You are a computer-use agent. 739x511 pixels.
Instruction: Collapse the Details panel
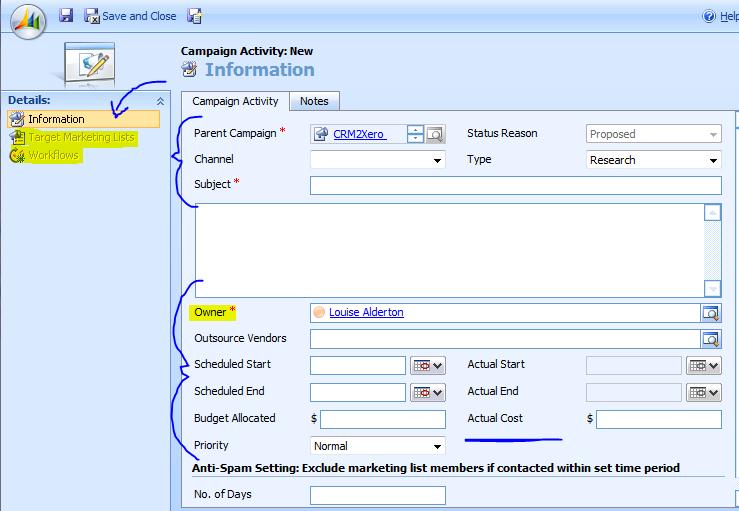tap(160, 101)
